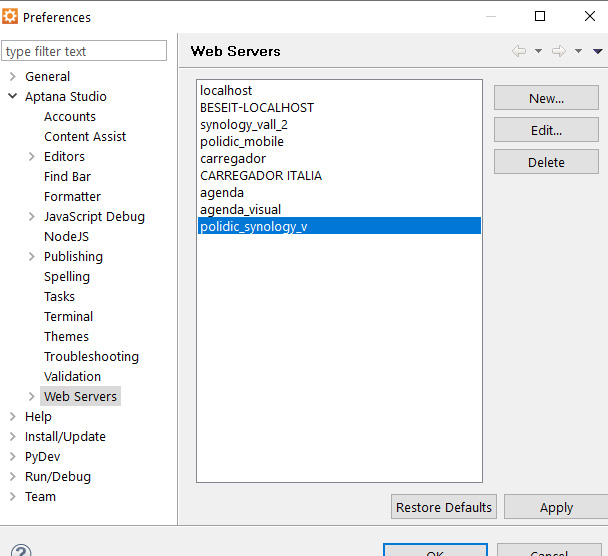Viewport: 608px width, 556px height.
Task: Collapse the Aptana Studio tree node
Action: click(x=12, y=96)
